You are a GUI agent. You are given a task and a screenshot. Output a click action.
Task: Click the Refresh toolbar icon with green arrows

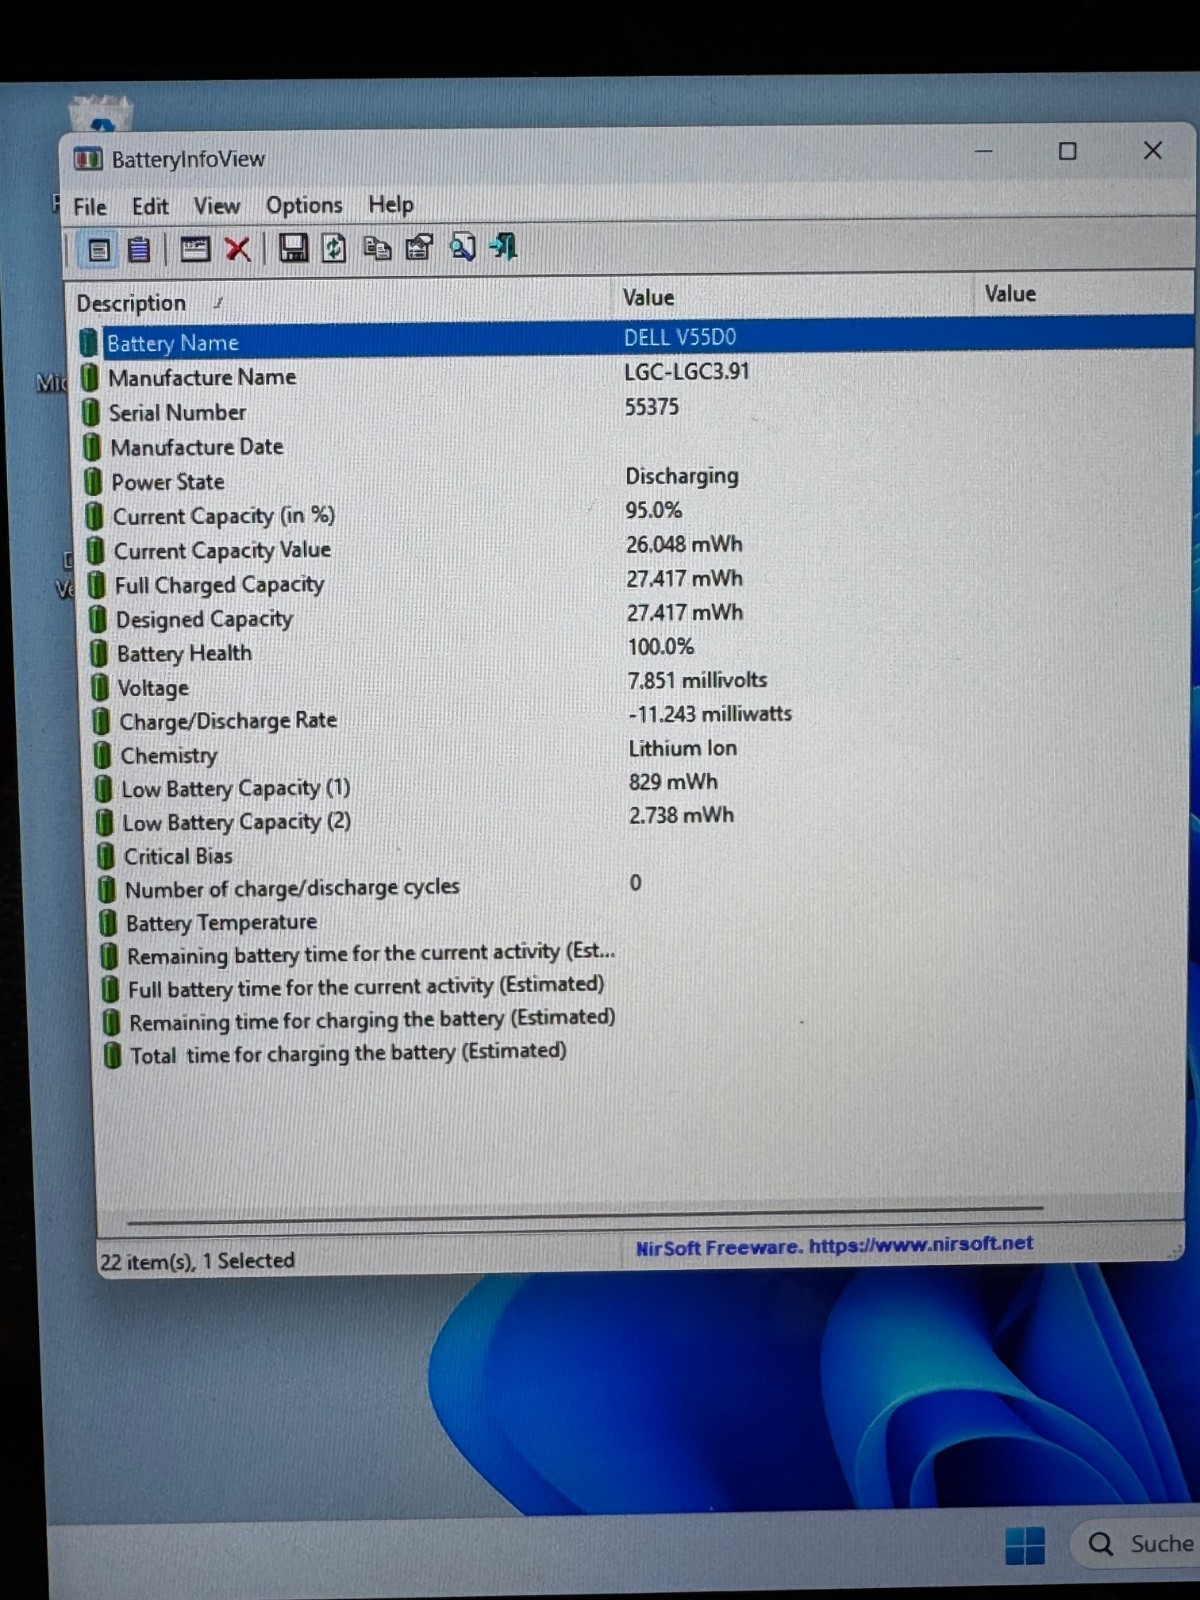coord(334,248)
